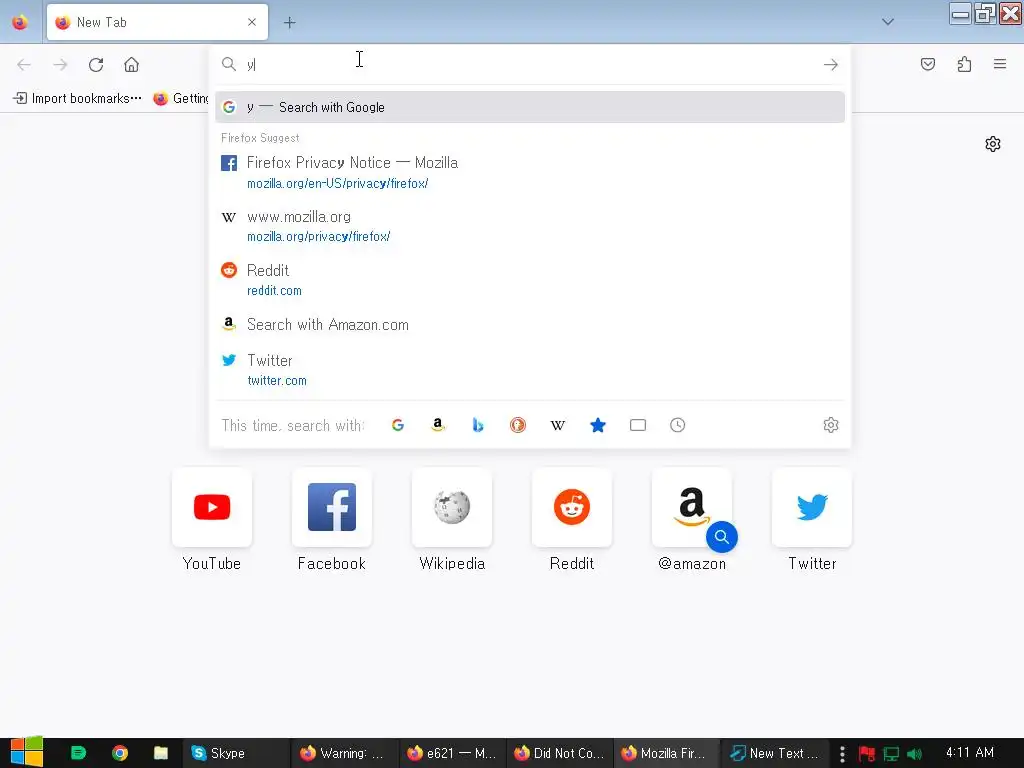Open the Extensions puzzle icon
The width and height of the screenshot is (1024, 768).
pos(964,64)
